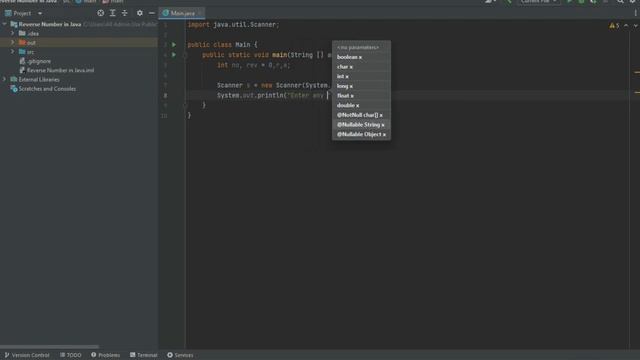Open the TODO tool window

71,355
